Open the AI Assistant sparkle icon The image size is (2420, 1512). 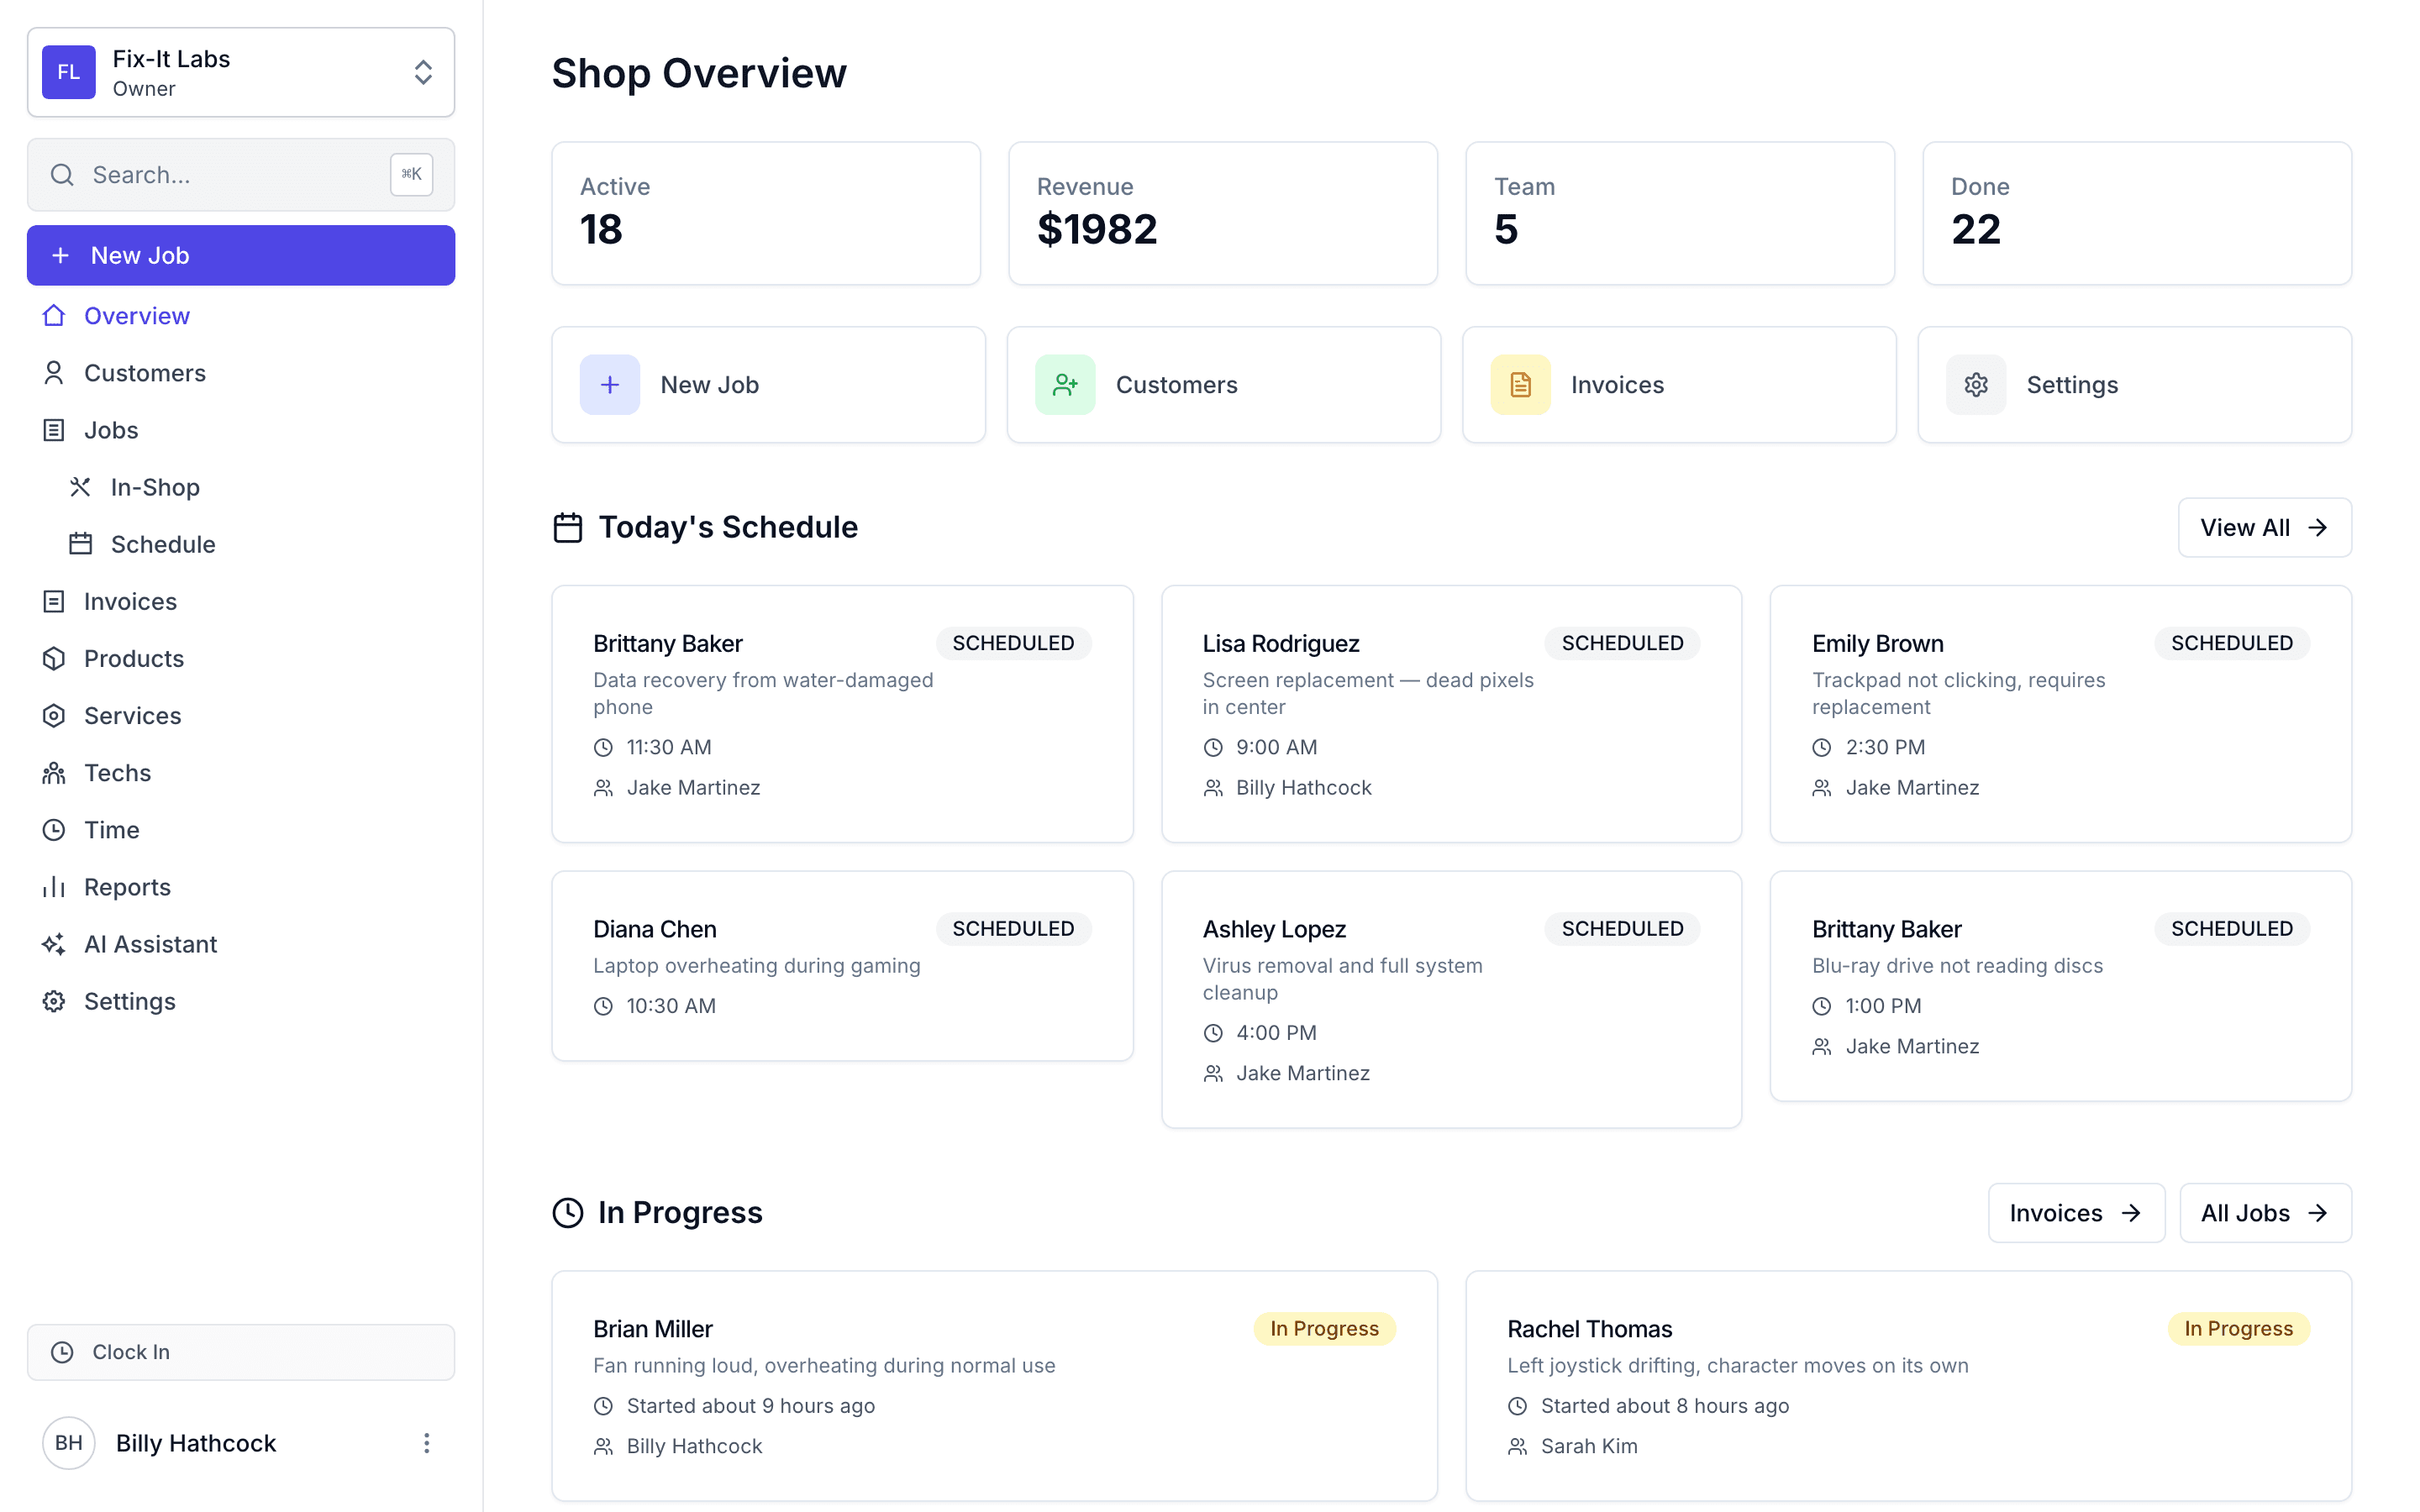(x=53, y=944)
